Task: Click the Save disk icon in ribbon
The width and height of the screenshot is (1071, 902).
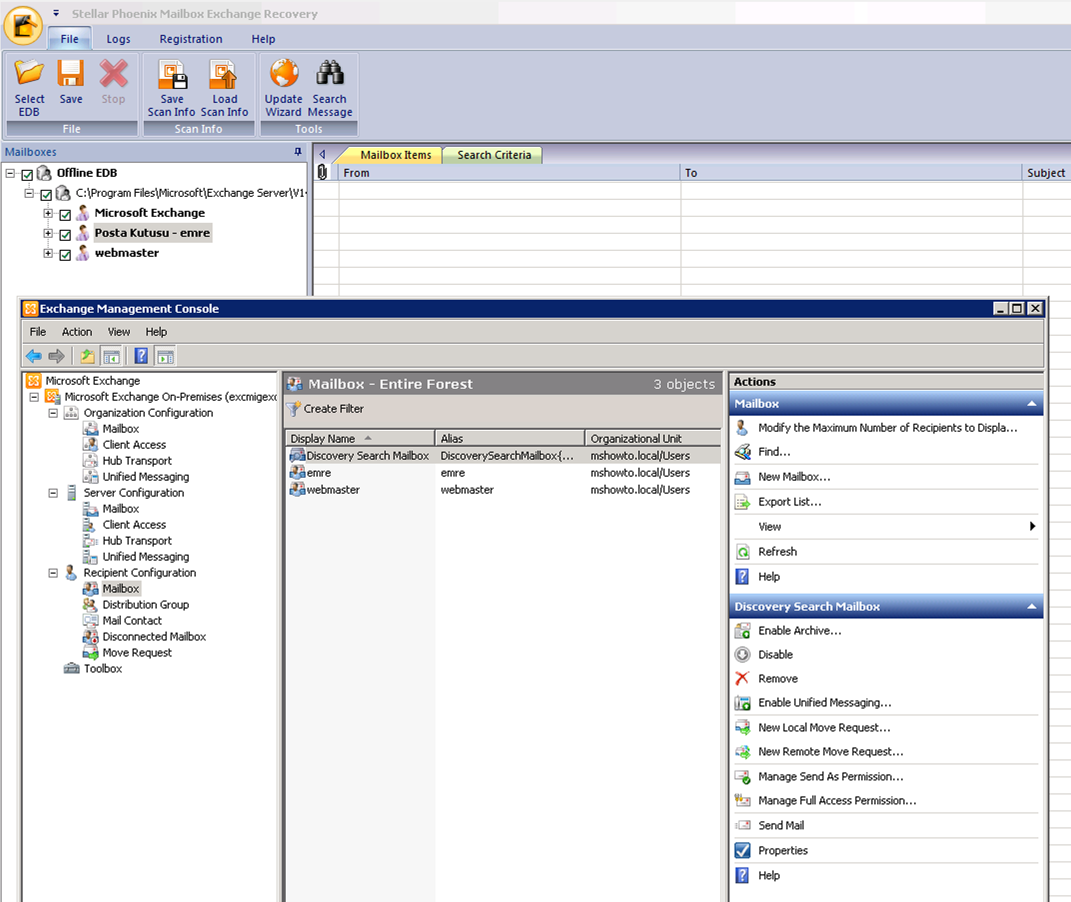Action: tap(70, 74)
